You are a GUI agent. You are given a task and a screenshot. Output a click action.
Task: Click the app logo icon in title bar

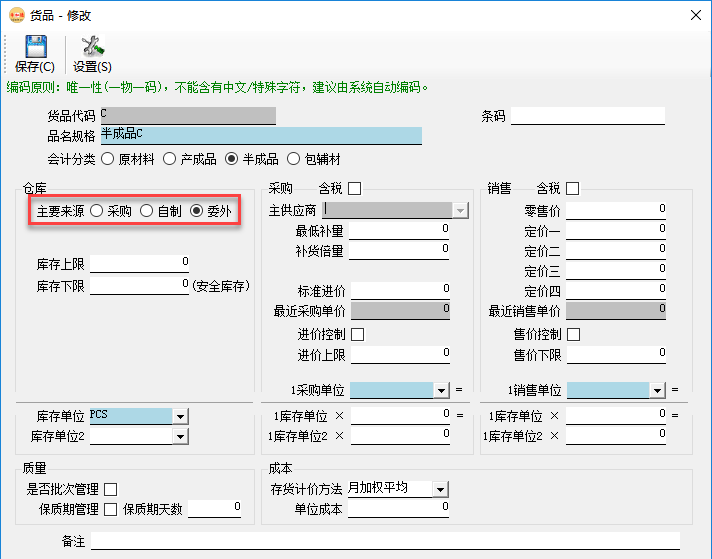pos(17,15)
